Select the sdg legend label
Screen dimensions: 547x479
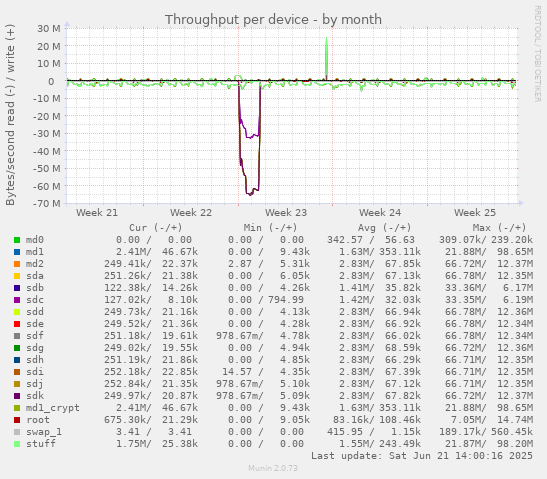pos(35,348)
